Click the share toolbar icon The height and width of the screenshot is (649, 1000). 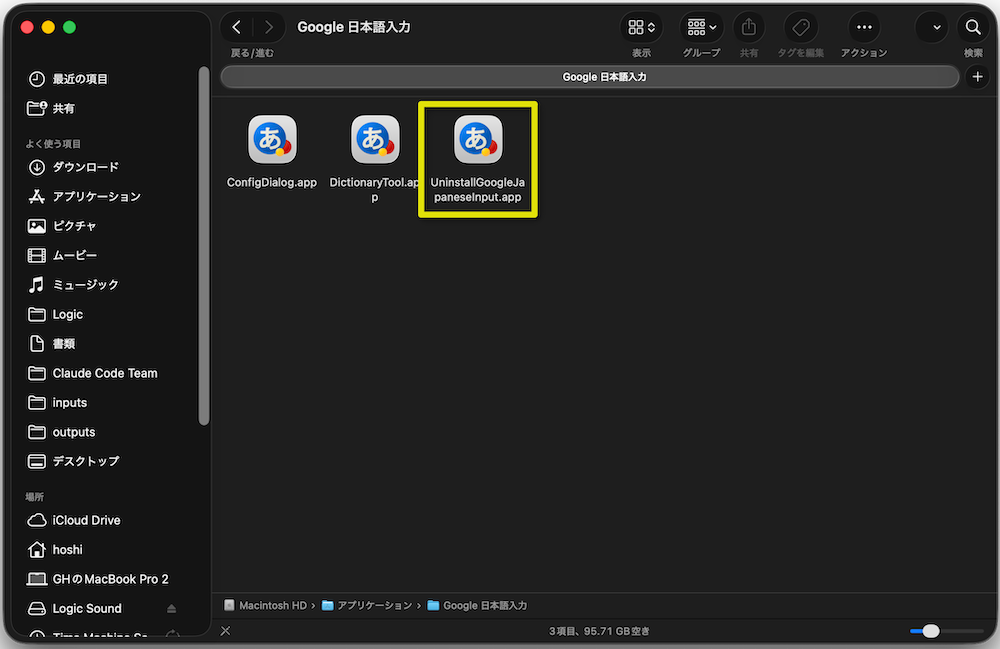pos(749,27)
